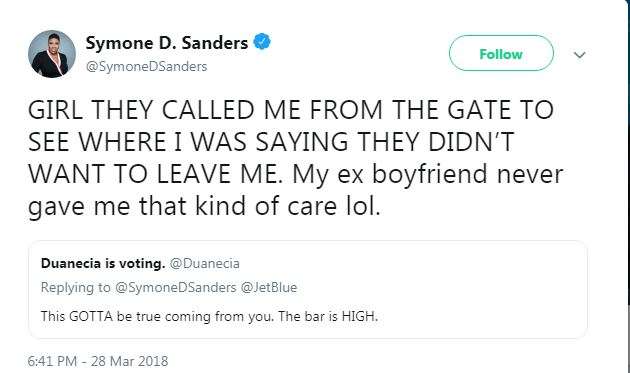Viewport: 630px width, 373px height.
Task: Click the 'Replying to' label in the quoted tweet
Action: [76, 288]
